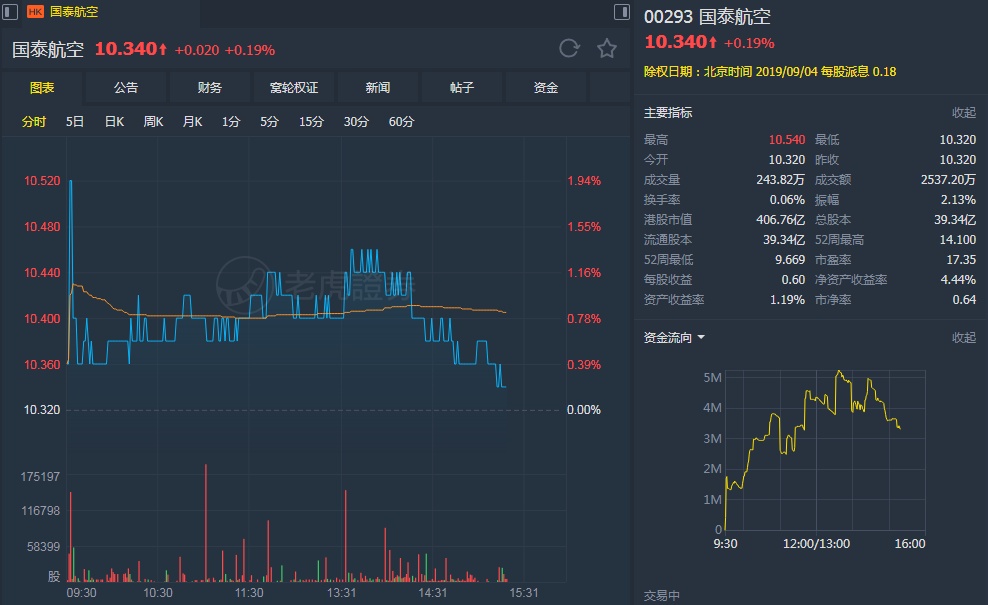Toggle the right panel layout icon
This screenshot has width=988, height=605.
coord(621,12)
